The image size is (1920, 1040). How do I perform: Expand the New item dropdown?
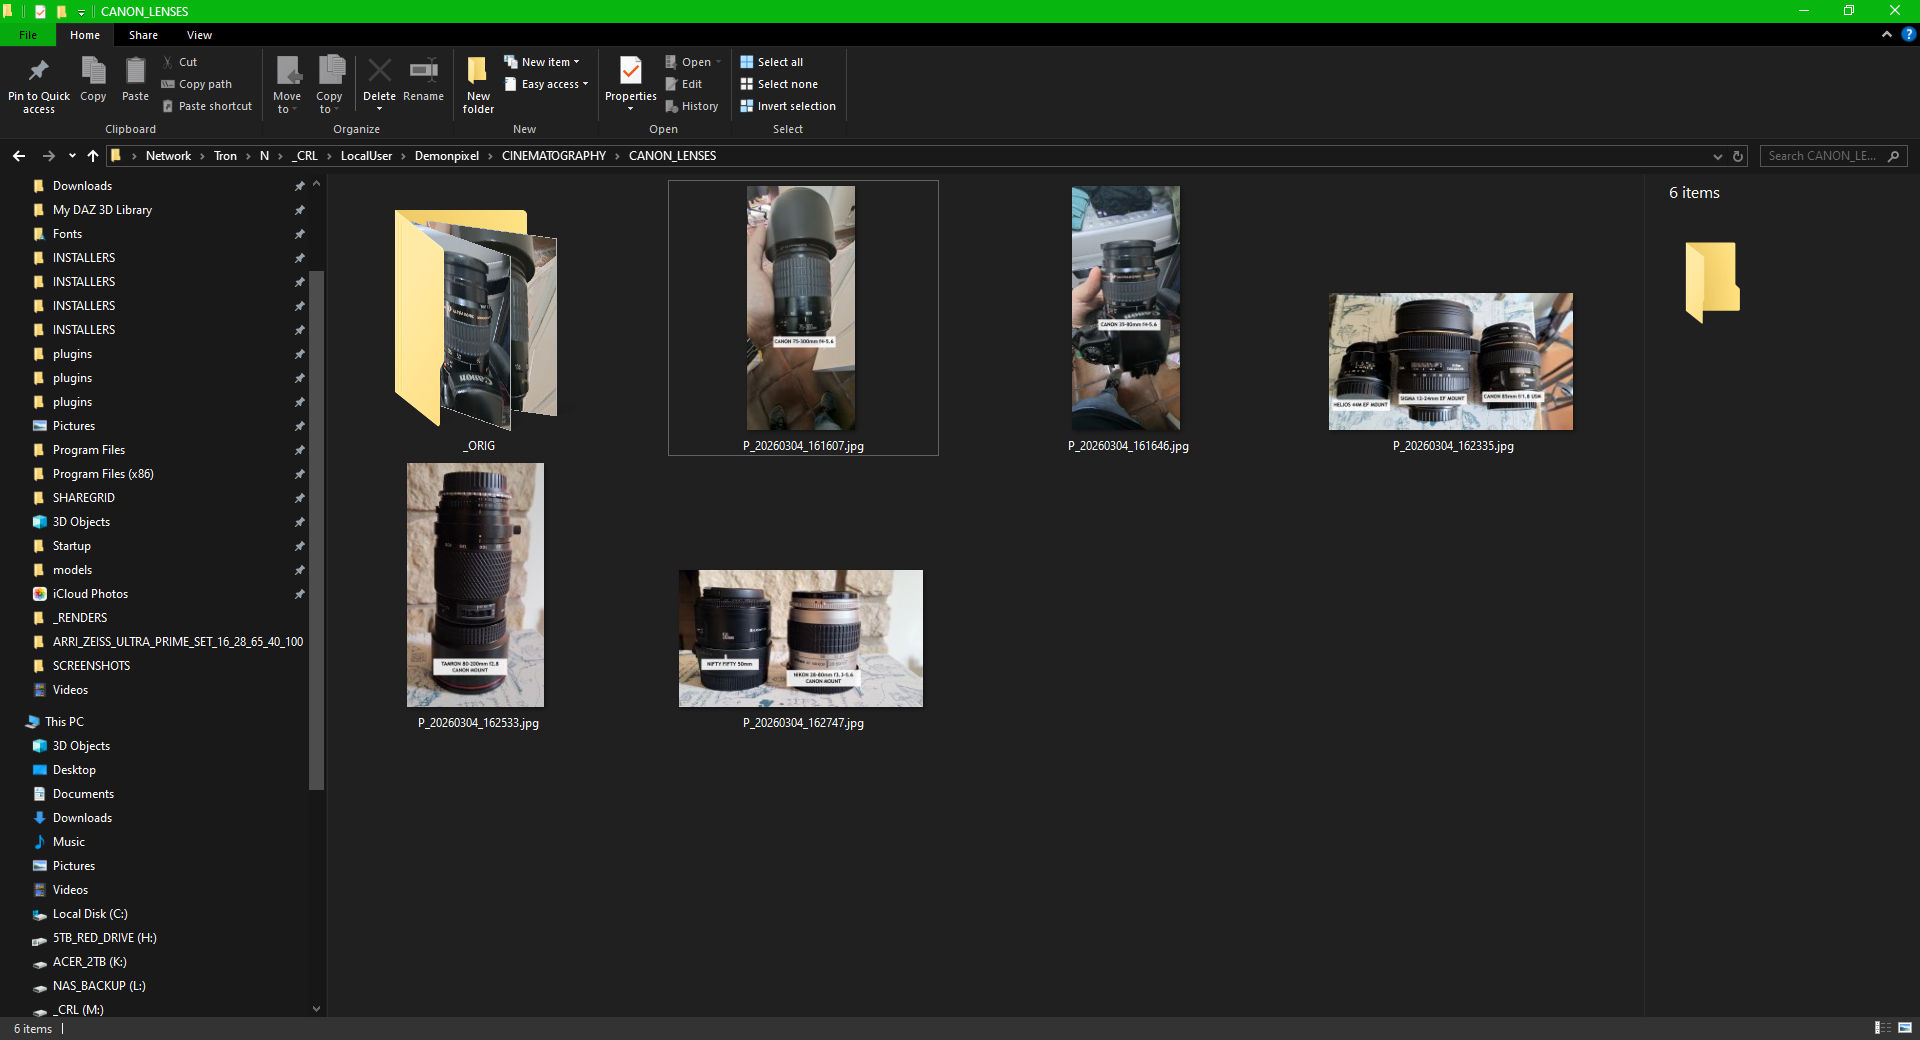click(x=548, y=62)
